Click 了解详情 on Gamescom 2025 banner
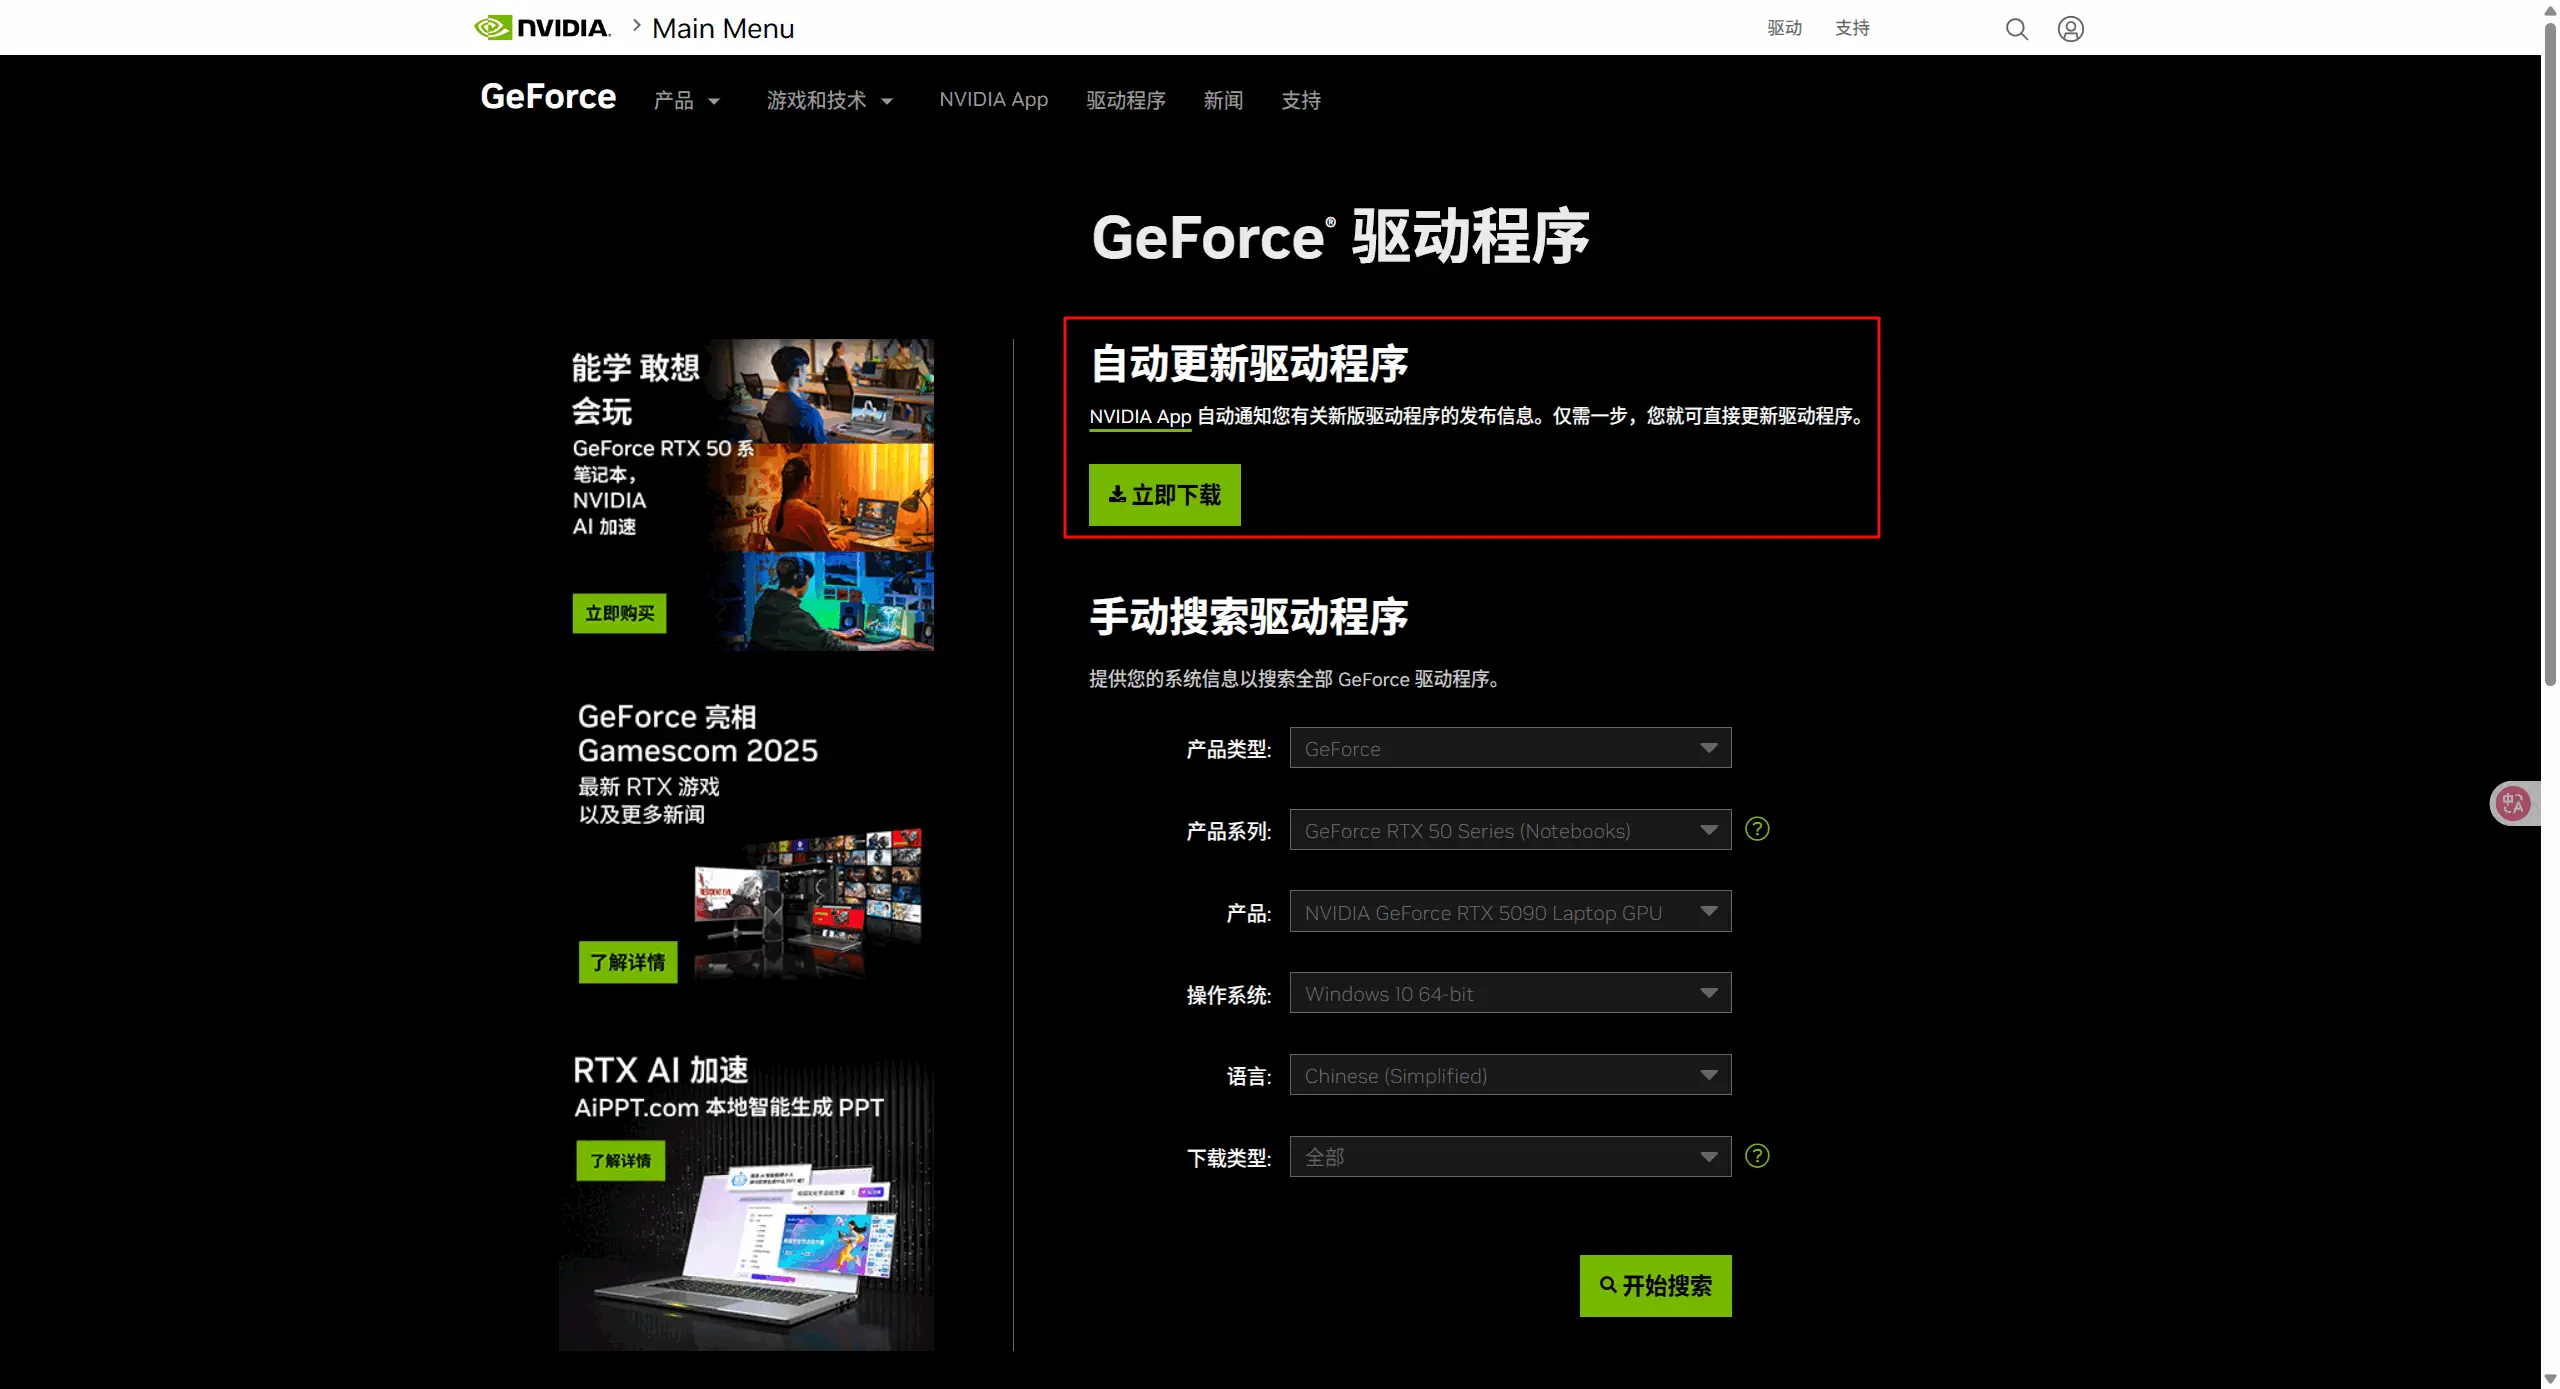Viewport: 2560px width, 1389px height. [628, 962]
